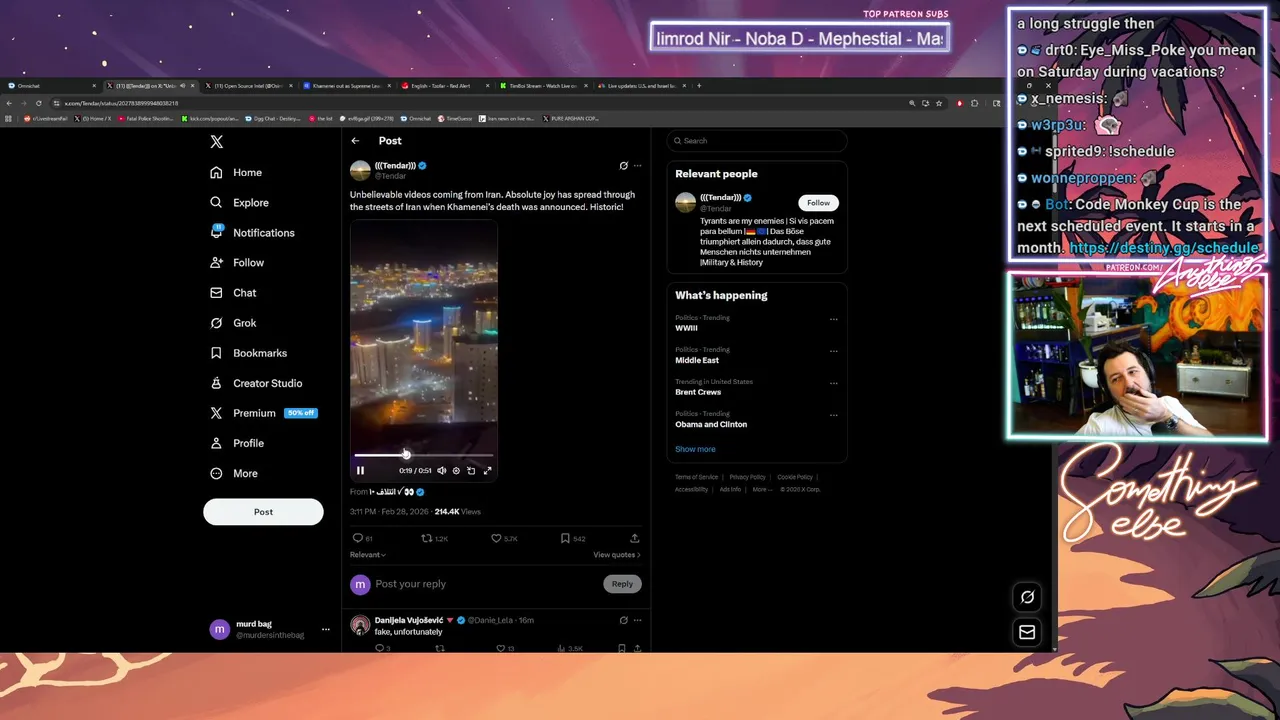Expand the Relevant sort dropdown
This screenshot has width=1280, height=720.
[x=368, y=555]
